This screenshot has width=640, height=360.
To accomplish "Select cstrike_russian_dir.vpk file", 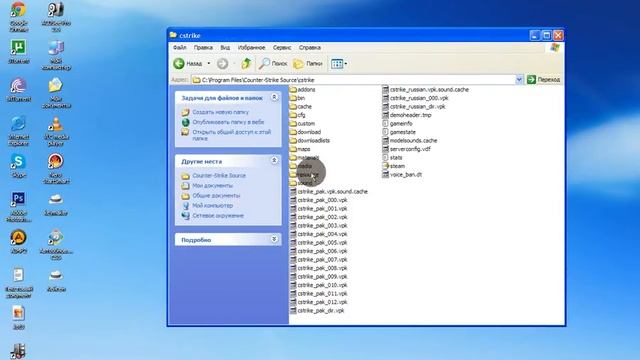I will (414, 107).
